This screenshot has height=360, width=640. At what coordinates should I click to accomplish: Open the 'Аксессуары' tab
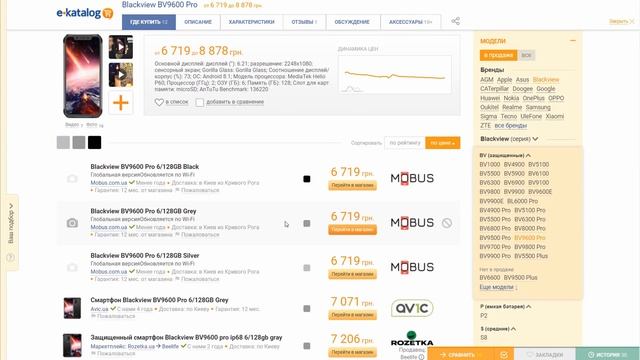click(x=410, y=22)
